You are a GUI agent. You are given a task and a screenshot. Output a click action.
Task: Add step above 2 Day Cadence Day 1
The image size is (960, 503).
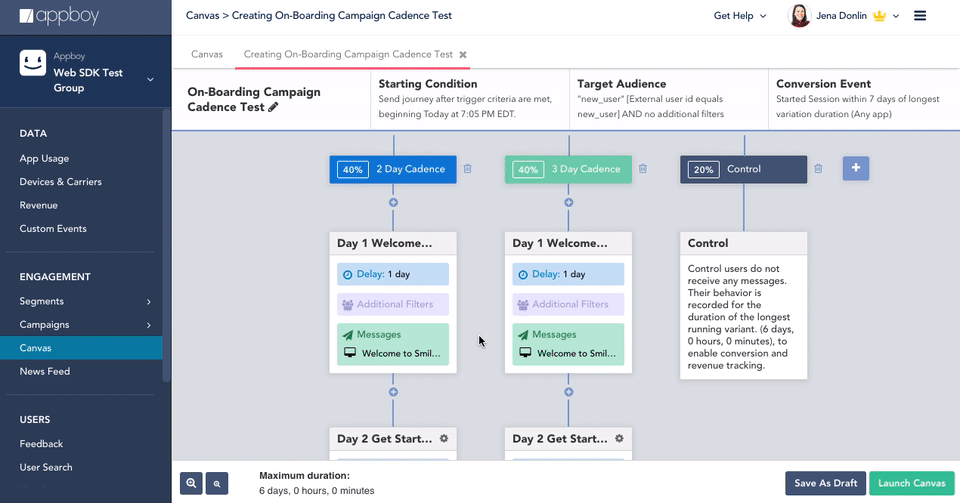[393, 202]
